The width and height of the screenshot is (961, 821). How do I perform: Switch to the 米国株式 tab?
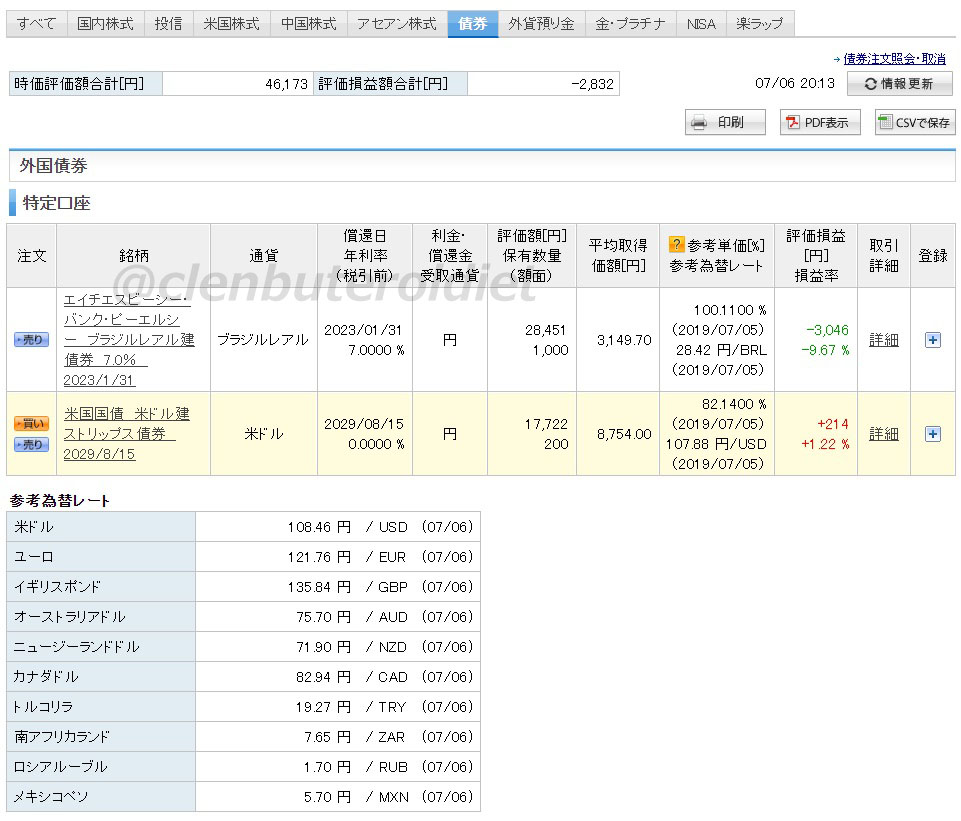click(x=232, y=24)
